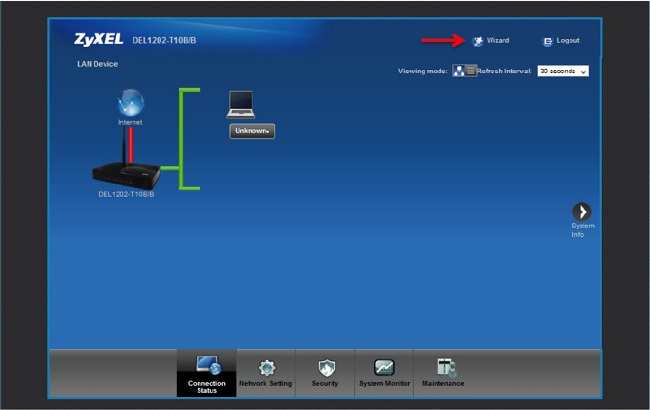
Task: Click the Logout text link
Action: (568, 40)
